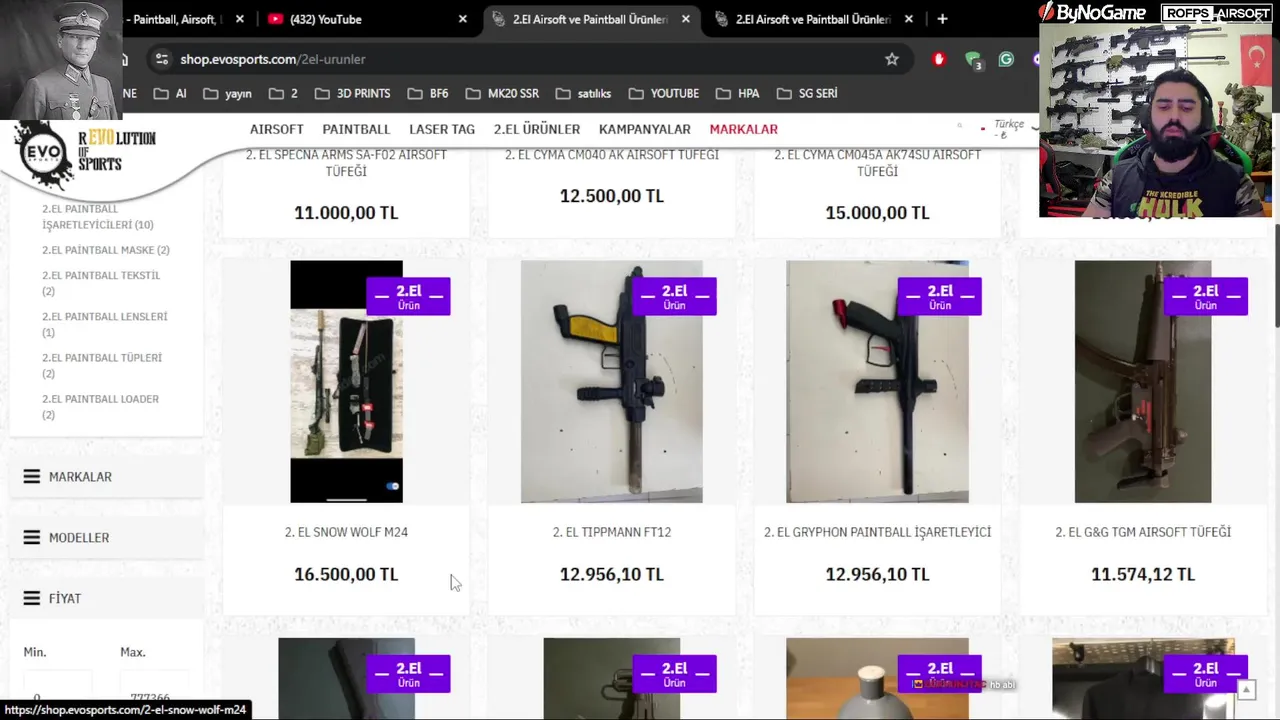Open the Tippmann FT12 product photo
Image resolution: width=1280 pixels, height=720 pixels.
pyautogui.click(x=612, y=382)
